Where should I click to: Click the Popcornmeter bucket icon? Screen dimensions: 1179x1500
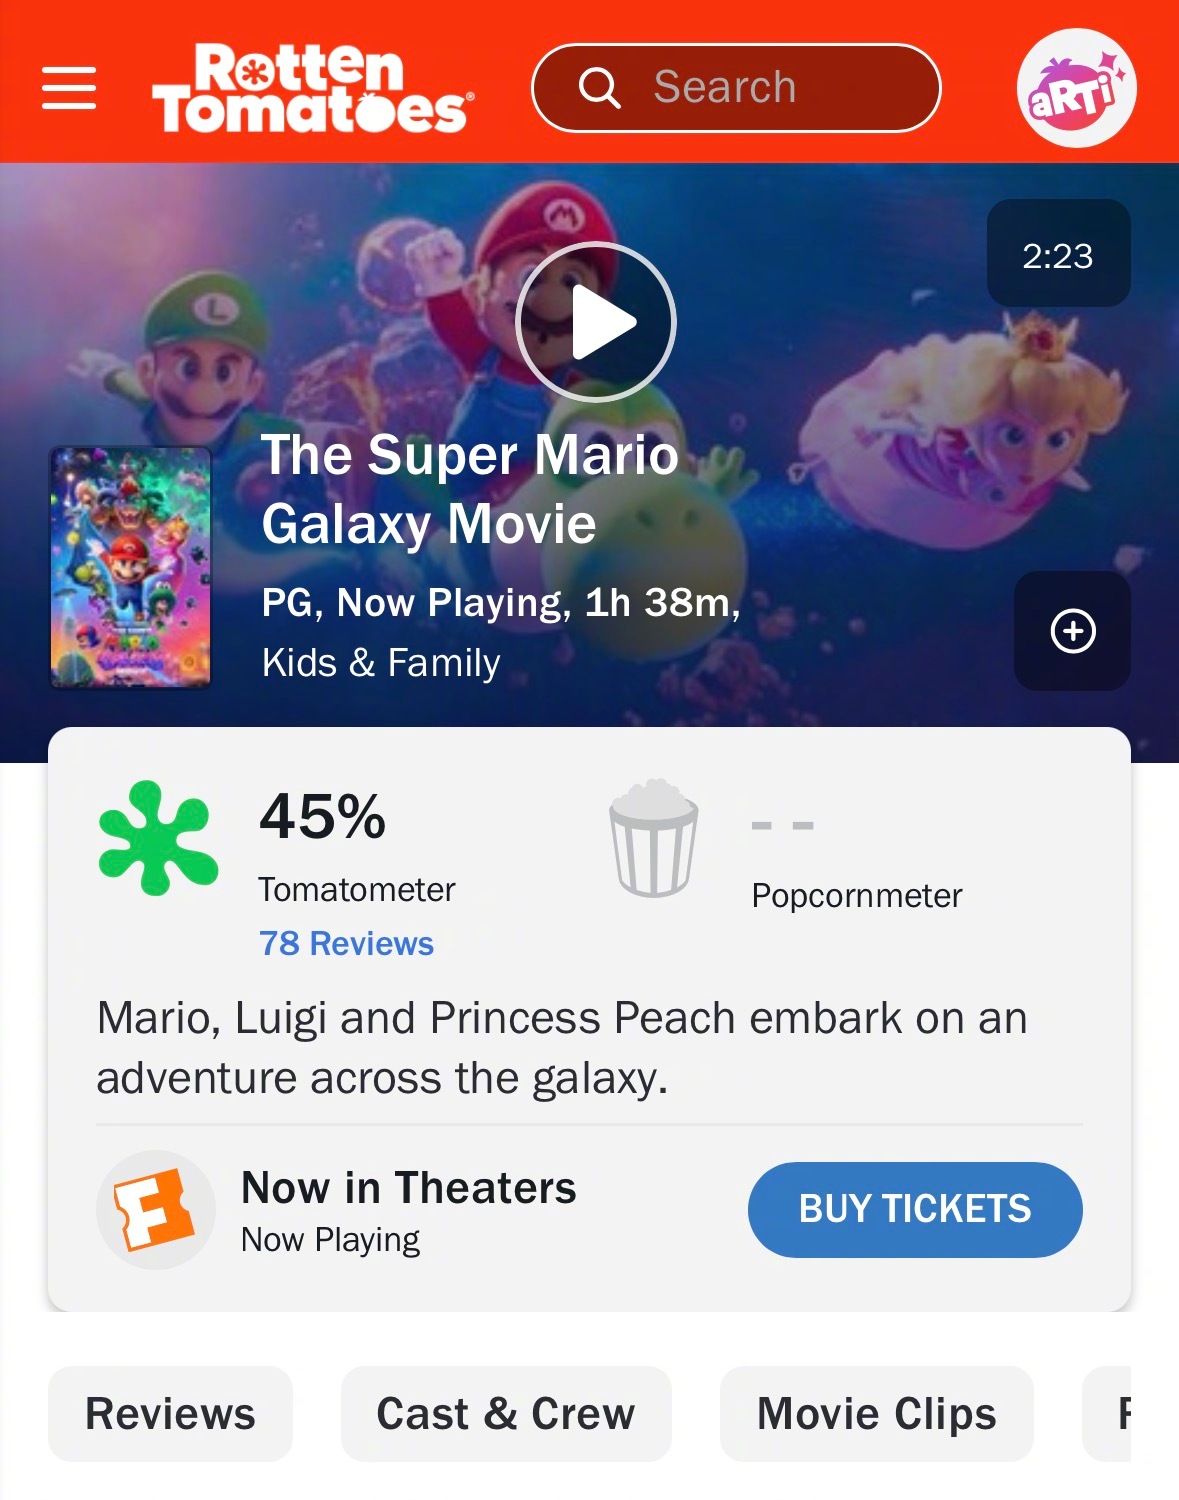[654, 838]
